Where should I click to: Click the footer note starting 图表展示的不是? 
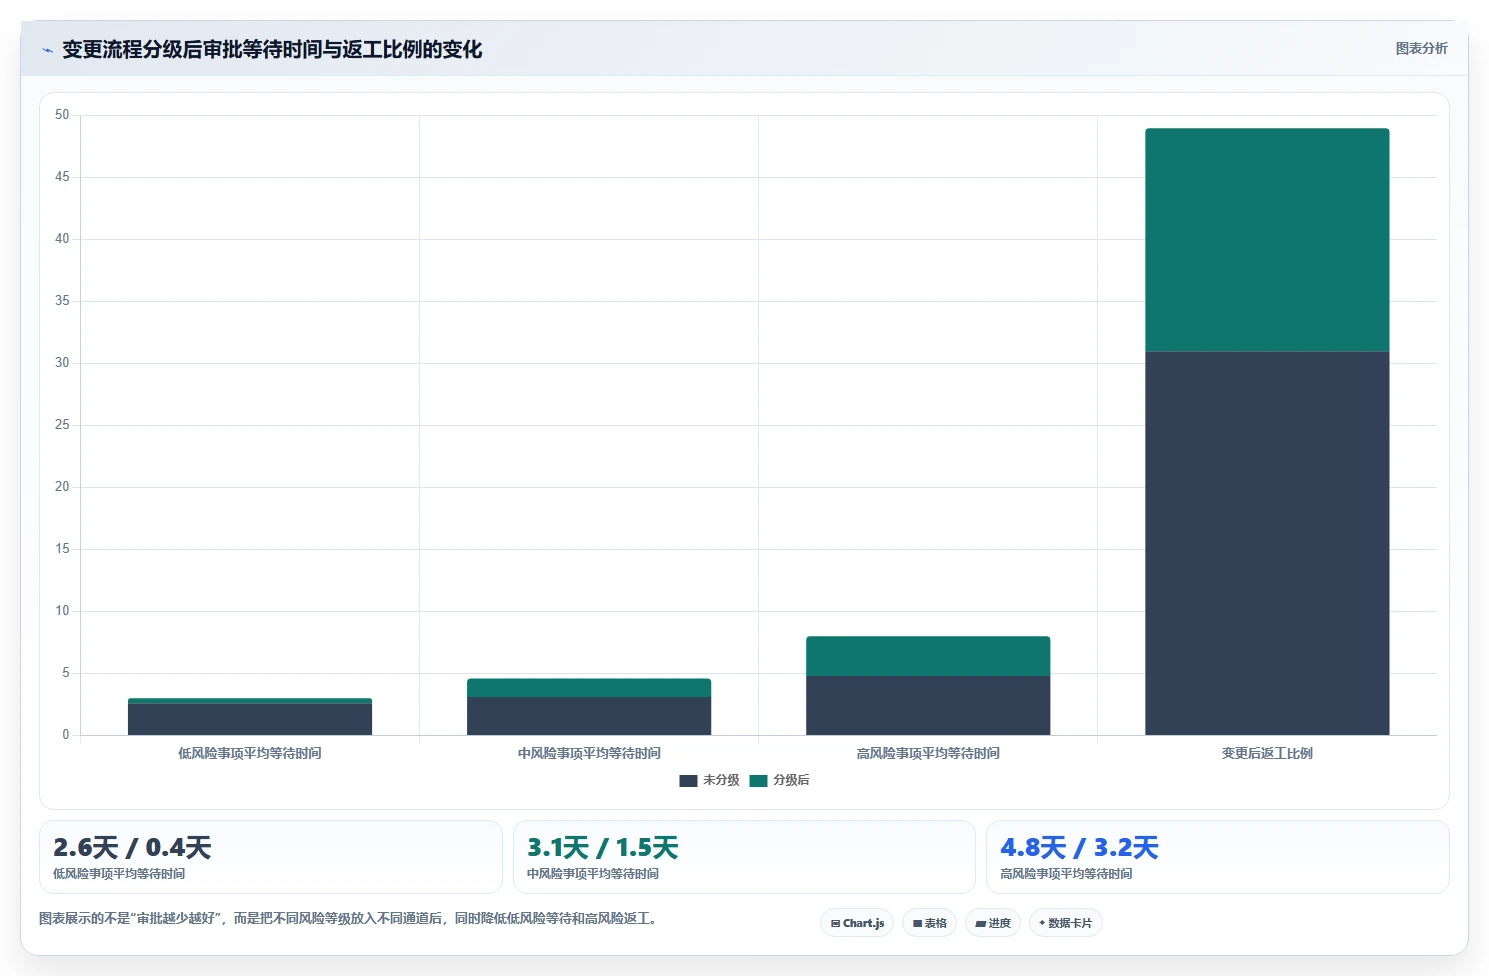[350, 918]
